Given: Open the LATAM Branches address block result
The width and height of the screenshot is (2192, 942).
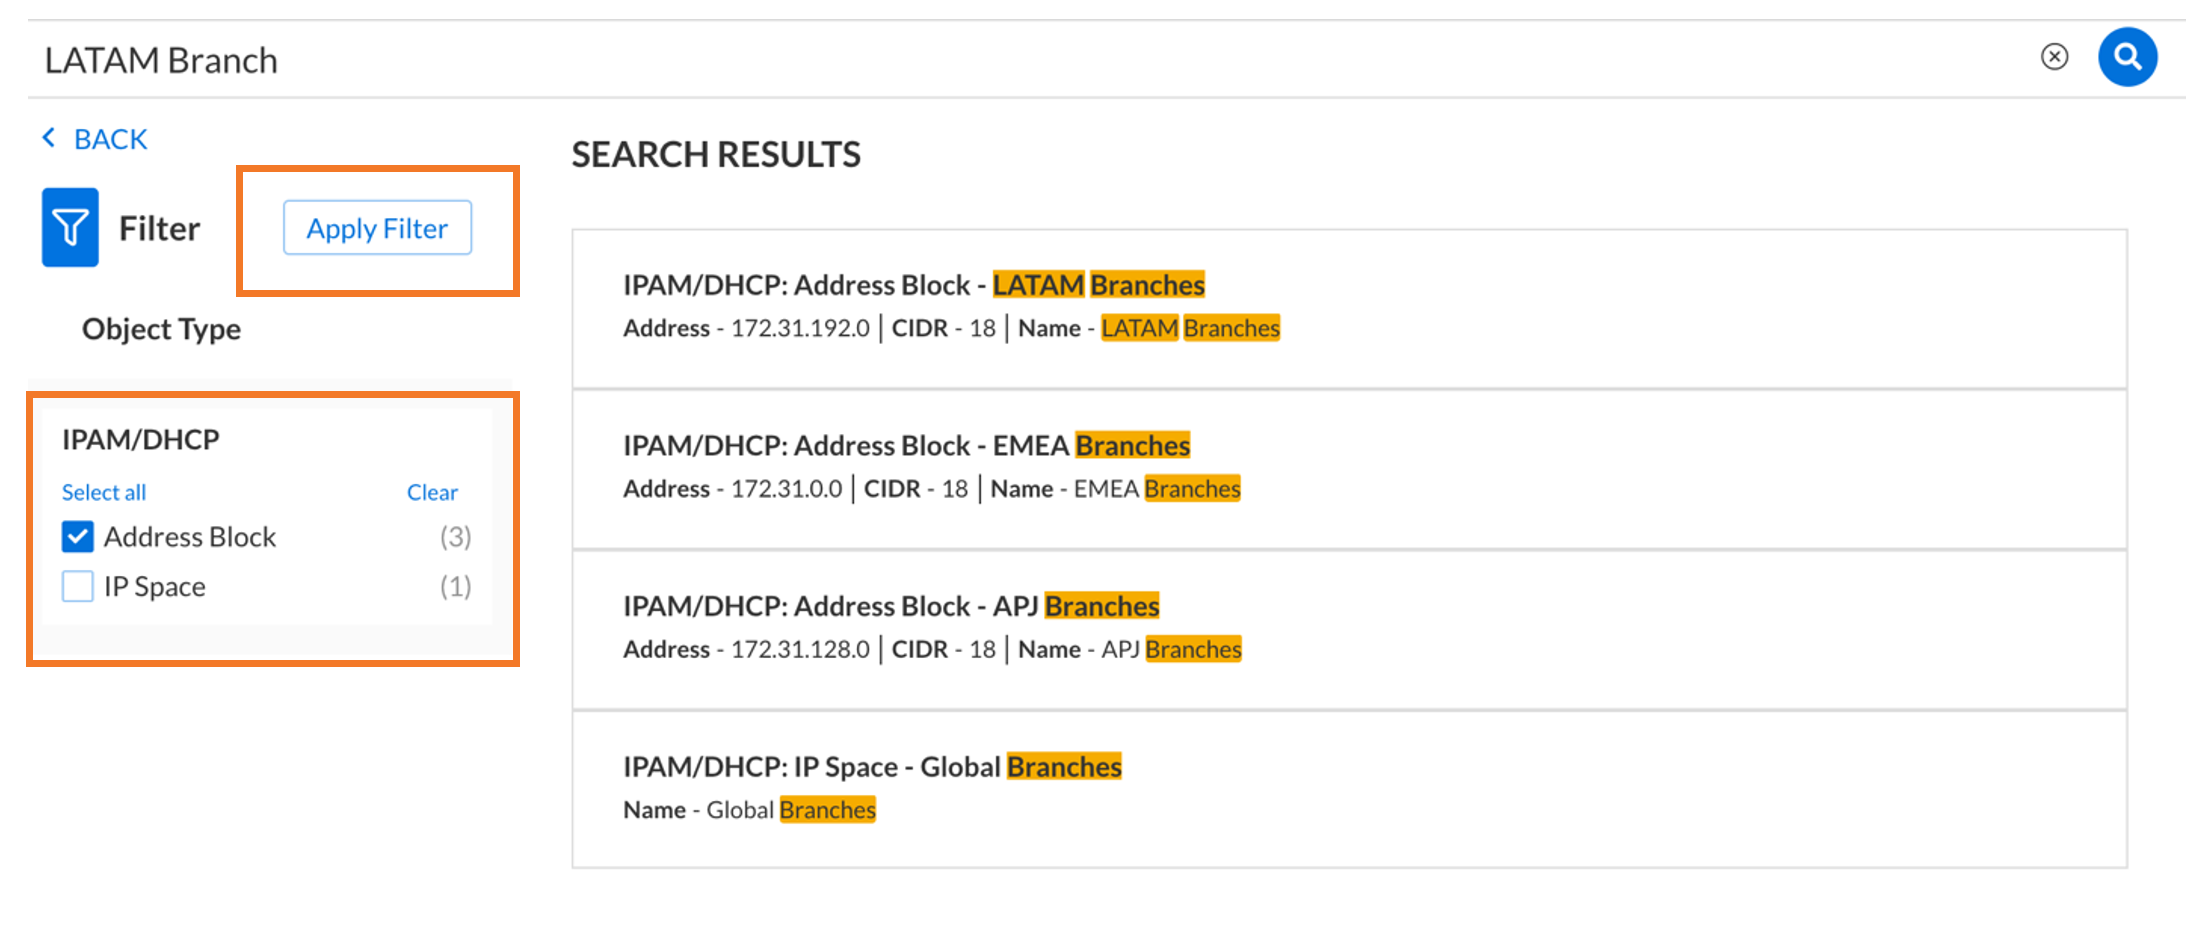Looking at the screenshot, I should (x=913, y=285).
